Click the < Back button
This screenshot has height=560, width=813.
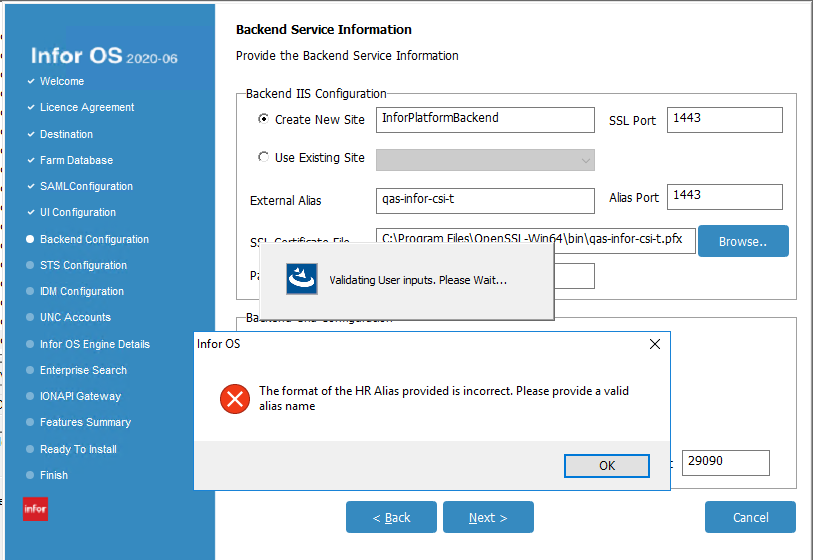tap(391, 517)
